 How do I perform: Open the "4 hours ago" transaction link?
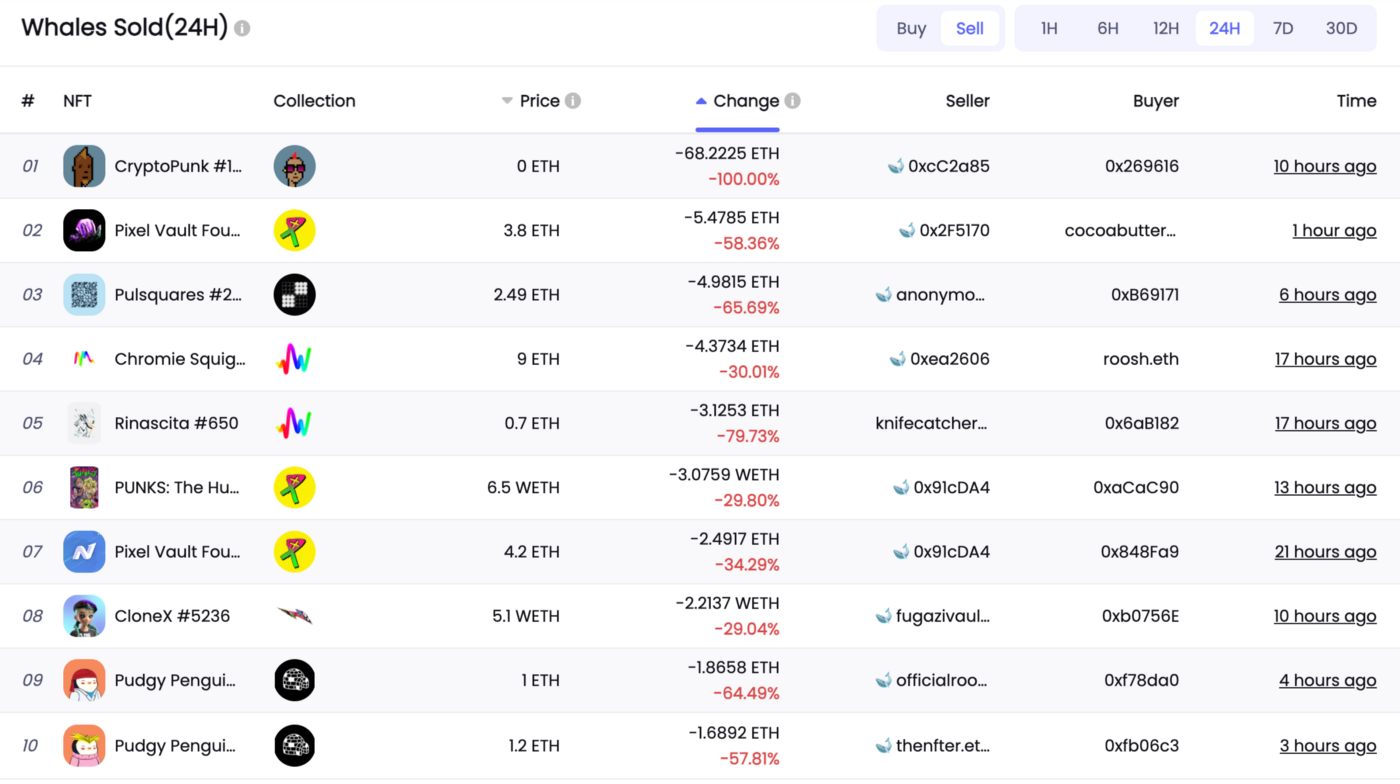1328,680
